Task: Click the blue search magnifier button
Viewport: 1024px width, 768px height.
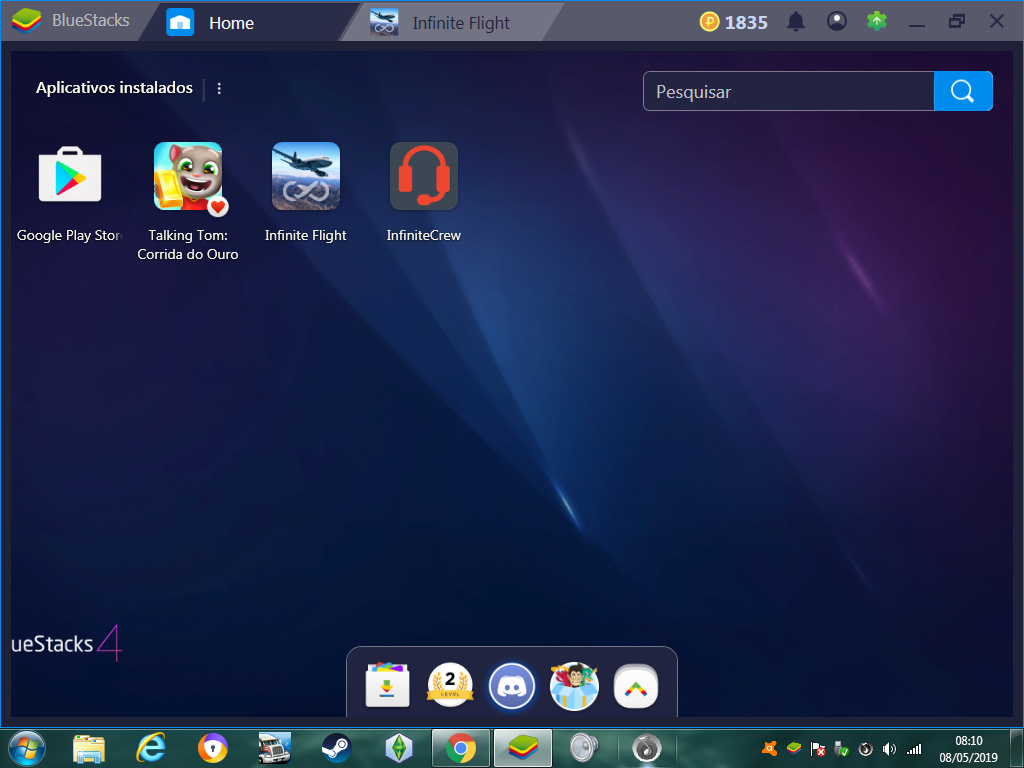Action: click(x=963, y=91)
